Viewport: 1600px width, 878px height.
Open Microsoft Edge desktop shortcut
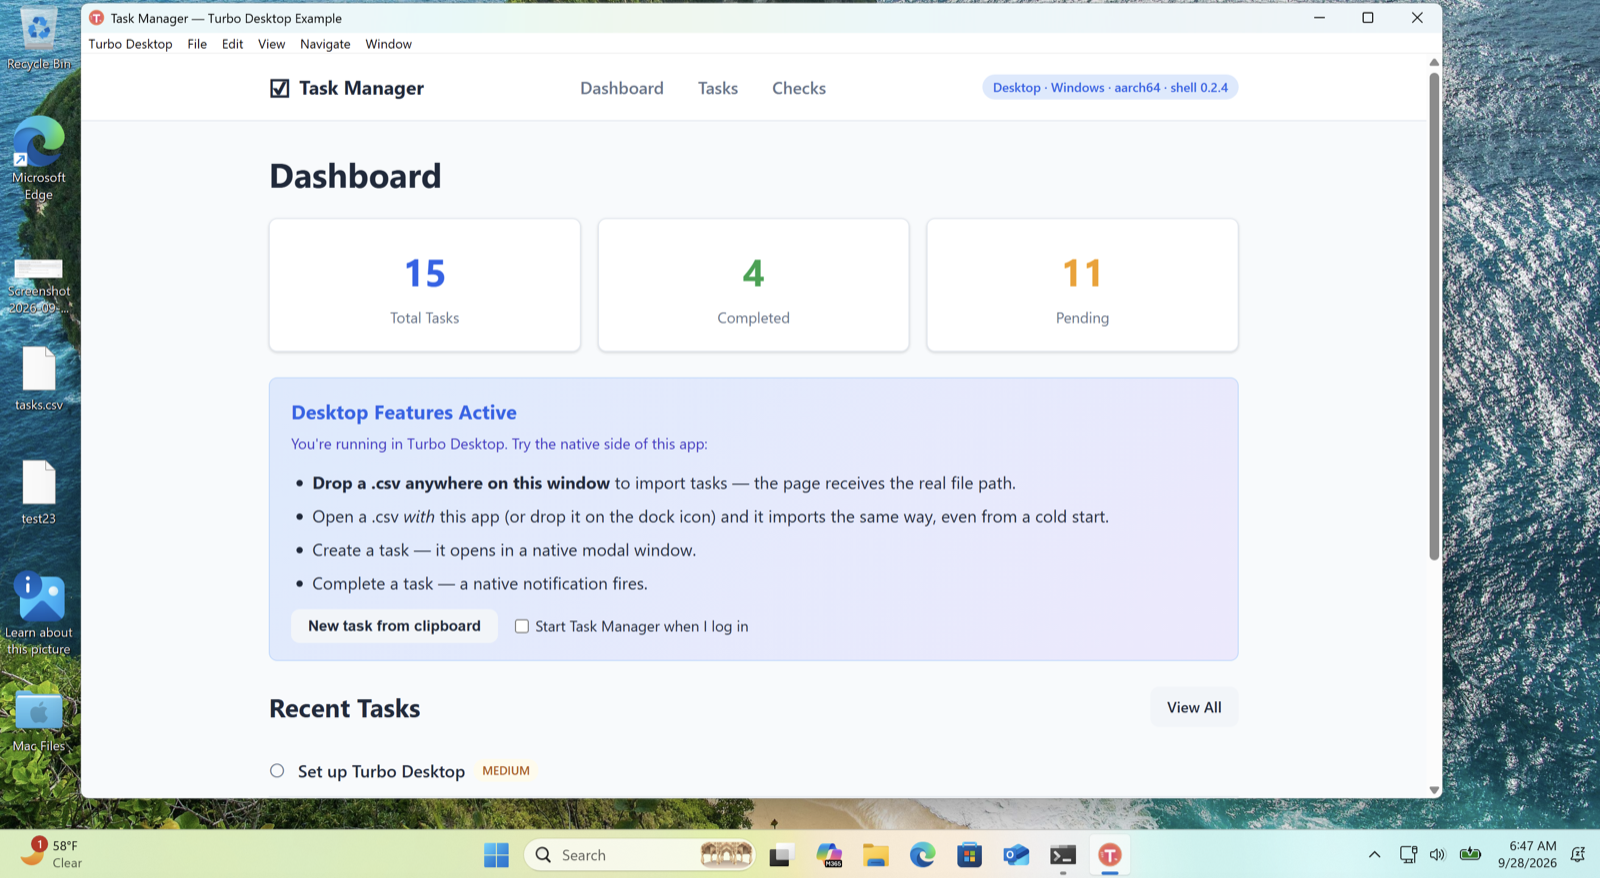tap(39, 158)
